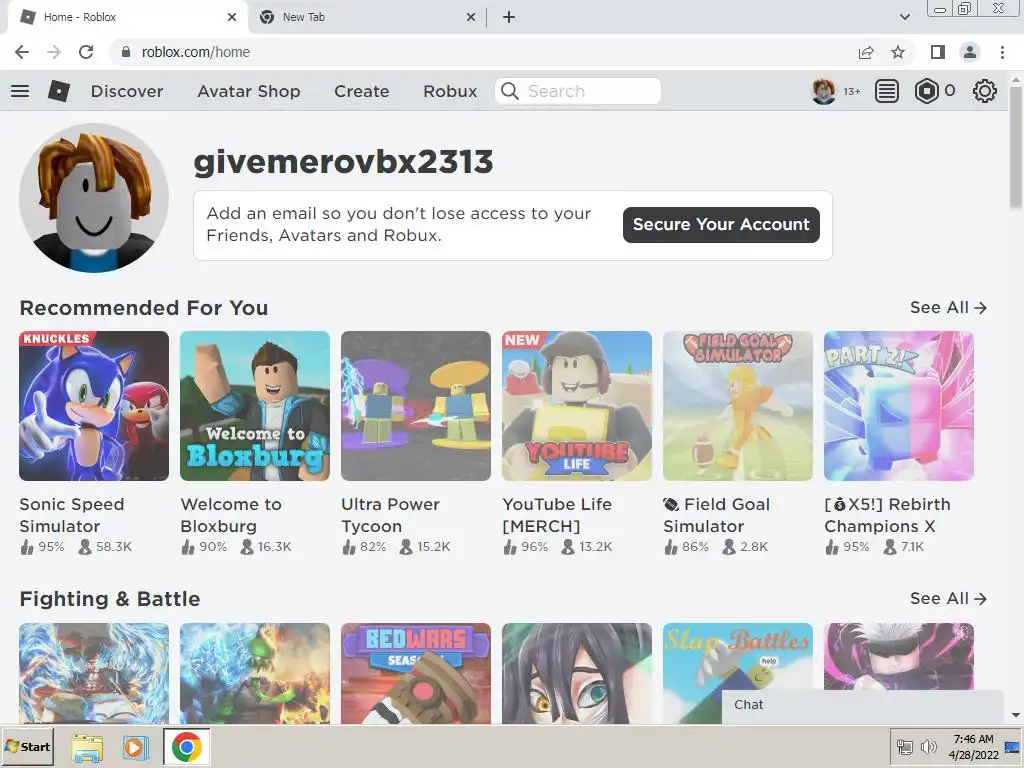
Task: Switch to the New Tab browser tab
Action: pyautogui.click(x=366, y=17)
